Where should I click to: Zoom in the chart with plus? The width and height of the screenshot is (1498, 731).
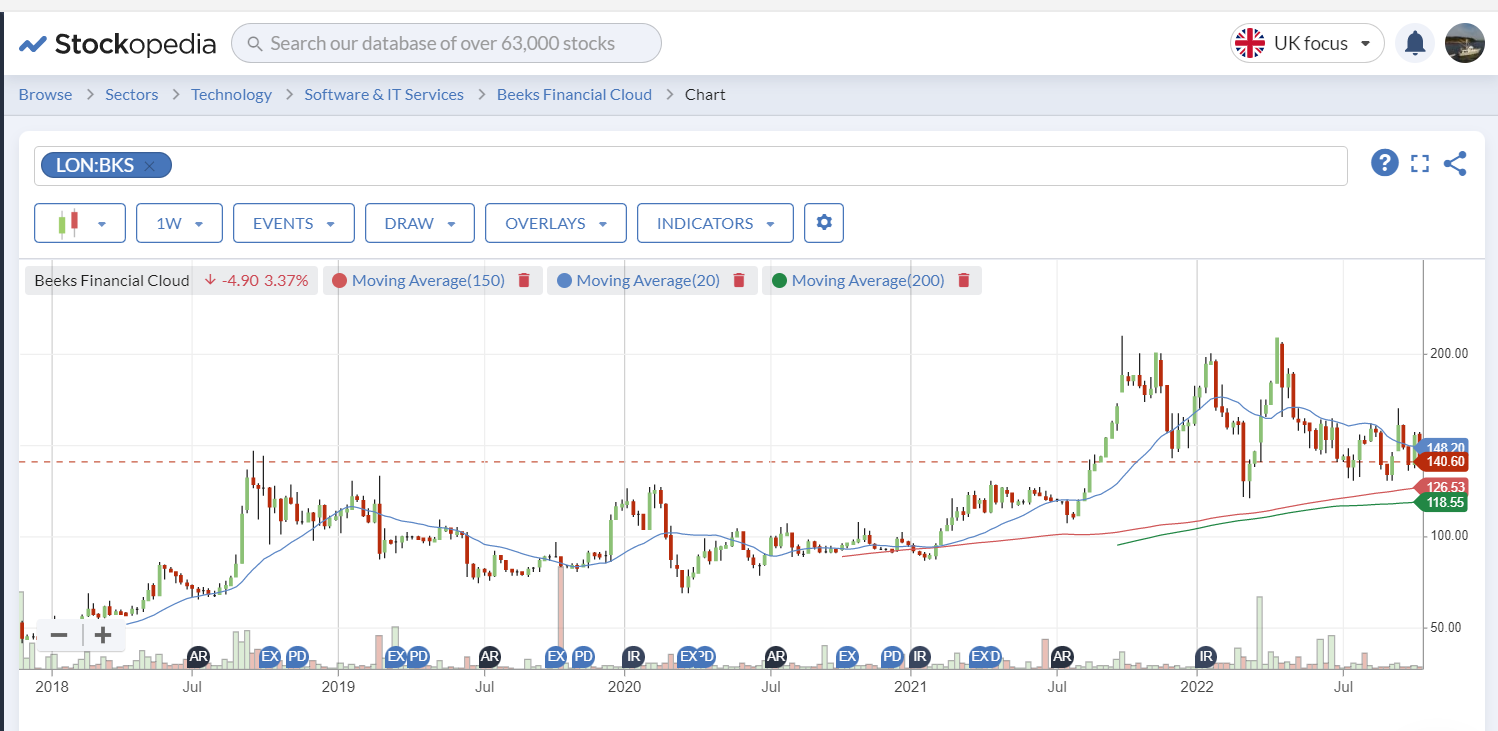[103, 635]
